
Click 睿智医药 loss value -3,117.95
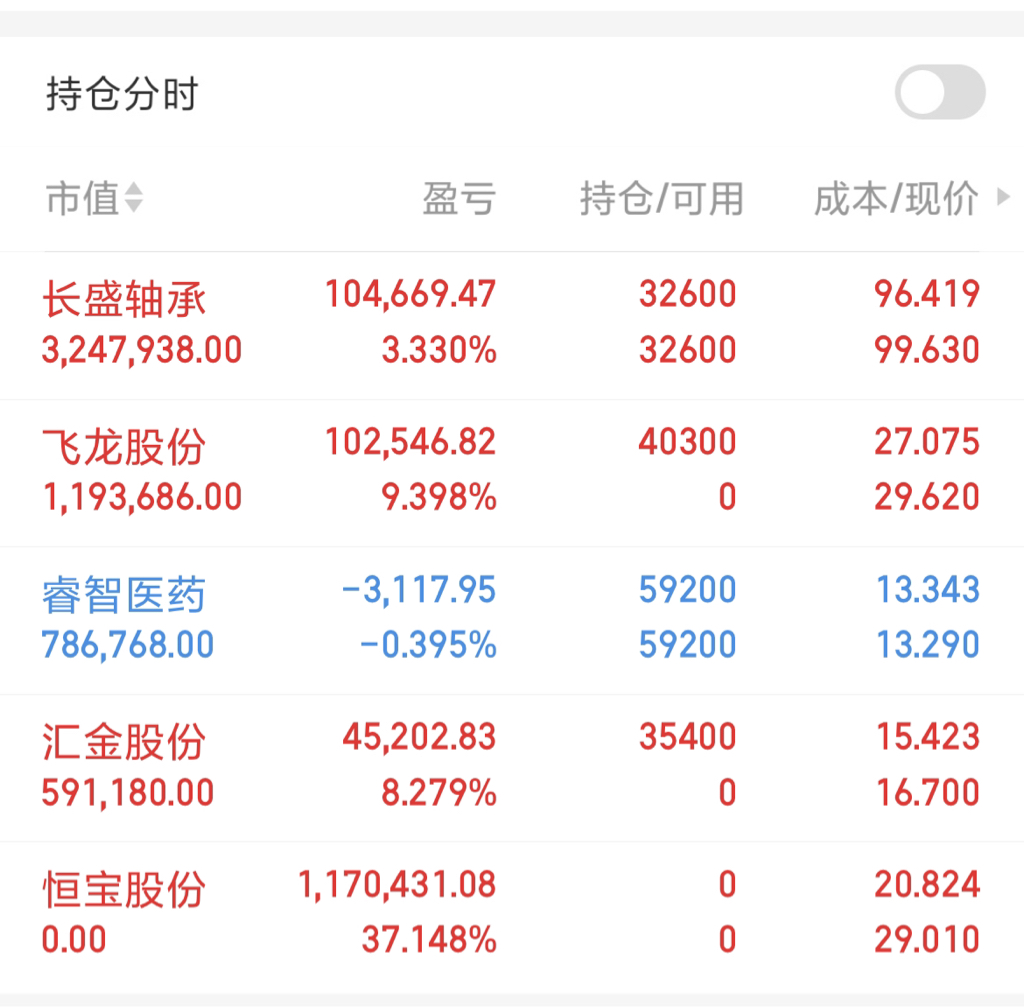tap(419, 590)
